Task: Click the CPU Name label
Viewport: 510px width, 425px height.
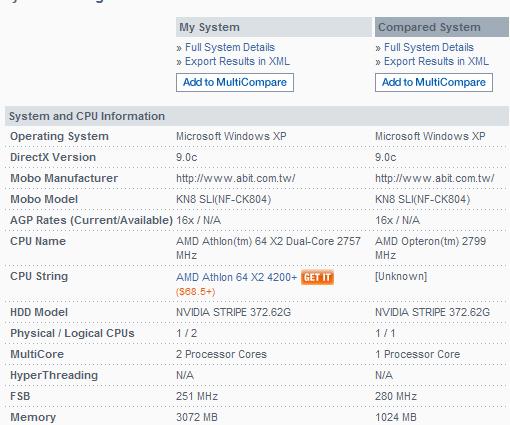Action: (x=38, y=241)
